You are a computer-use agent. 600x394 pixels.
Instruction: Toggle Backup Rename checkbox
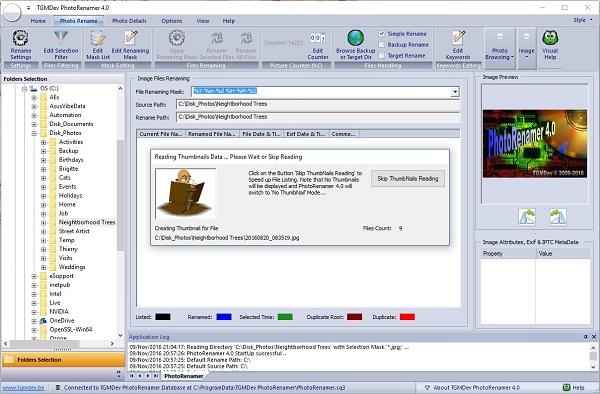(x=382, y=45)
